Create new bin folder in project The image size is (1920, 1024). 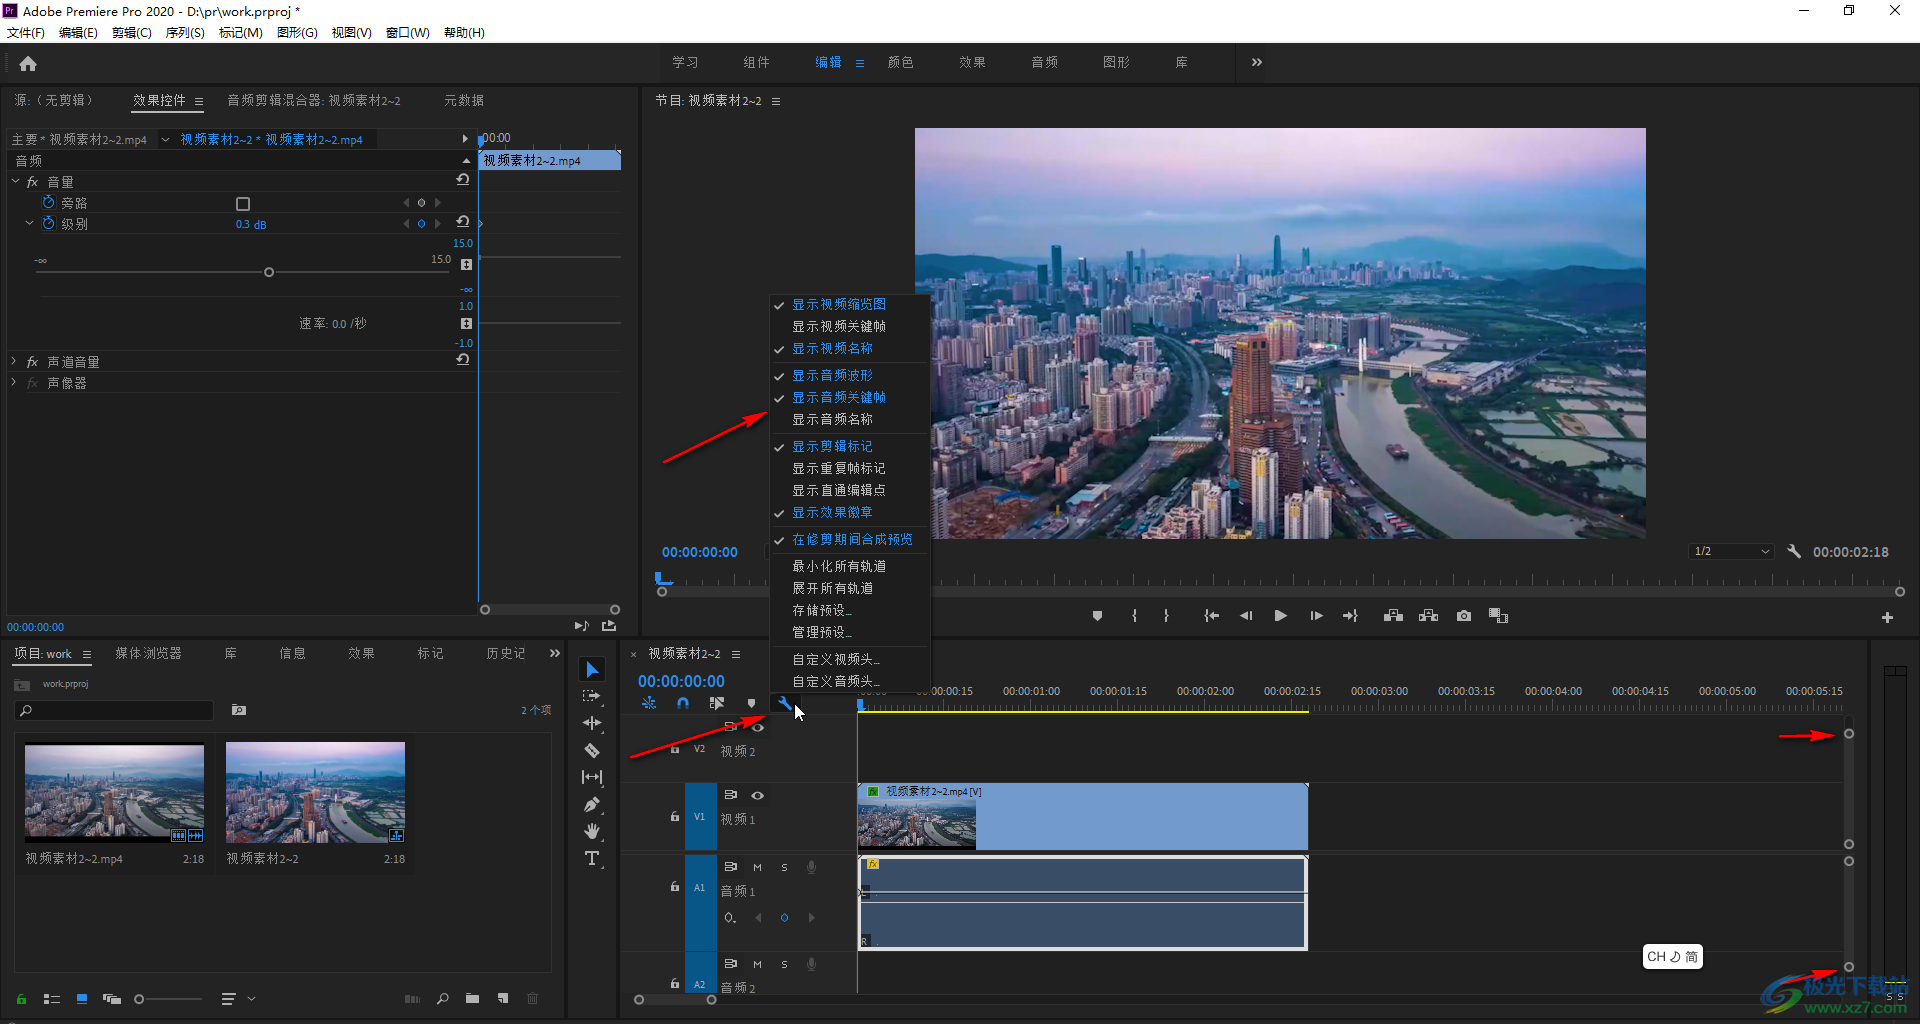tap(472, 998)
